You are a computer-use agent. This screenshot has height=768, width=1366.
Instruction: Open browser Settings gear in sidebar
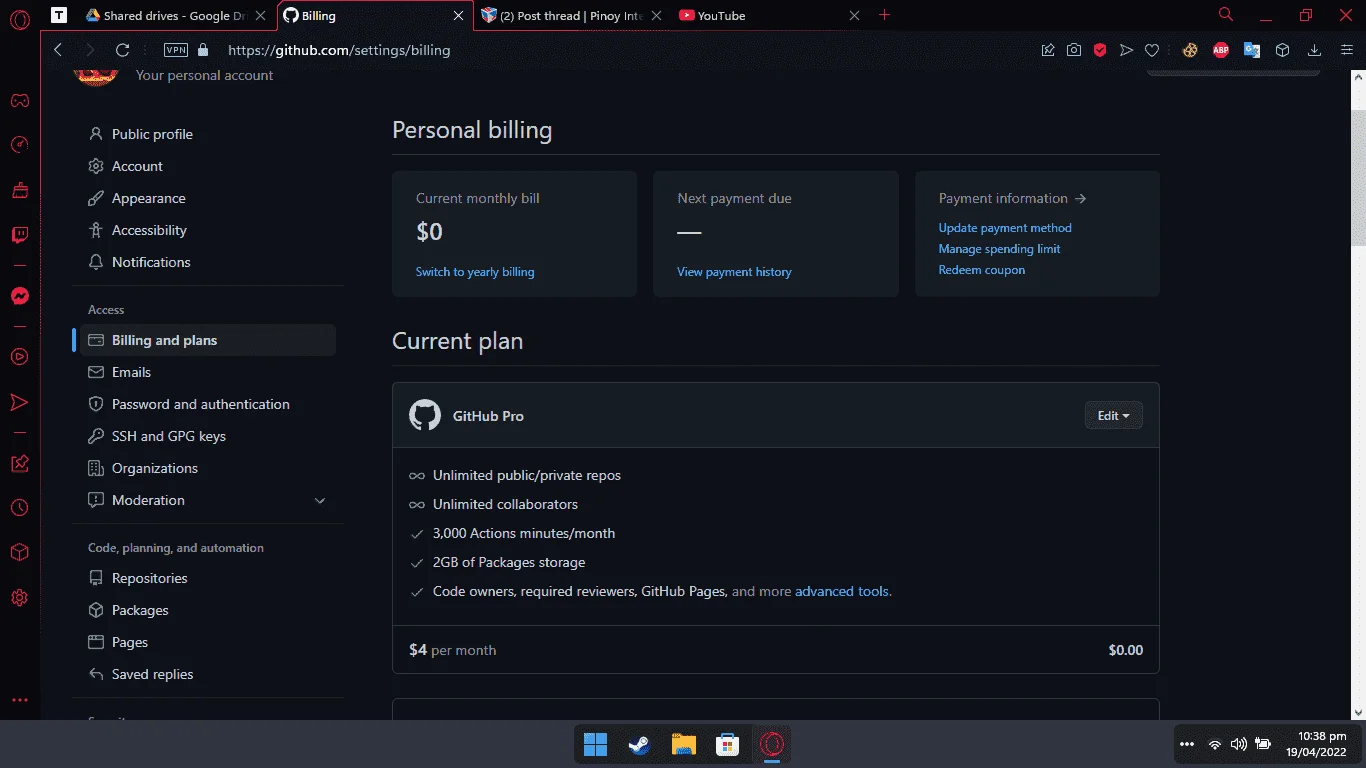19,598
